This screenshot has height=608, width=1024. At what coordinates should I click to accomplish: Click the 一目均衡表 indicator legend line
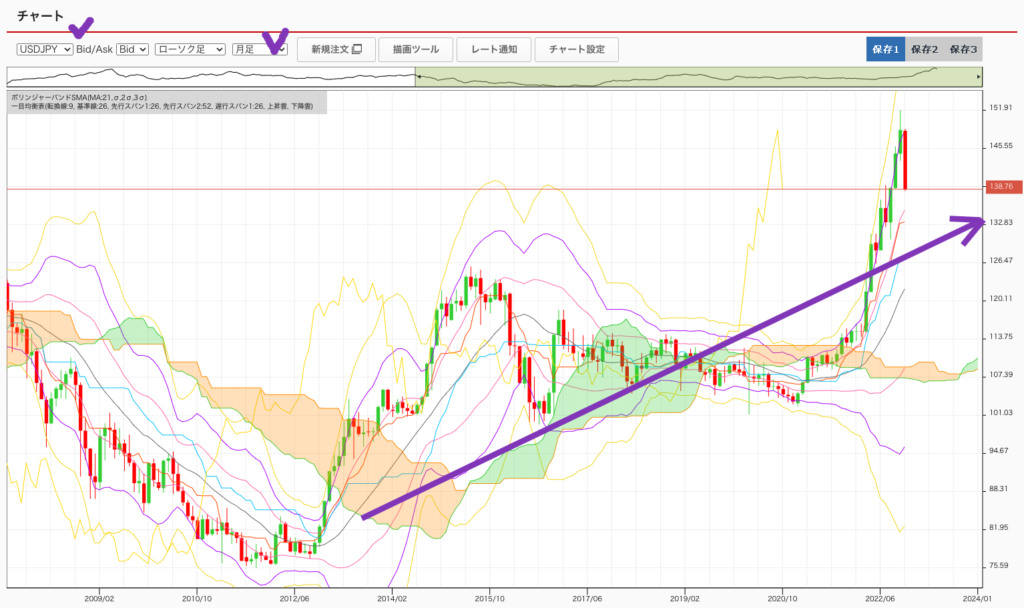(162, 106)
